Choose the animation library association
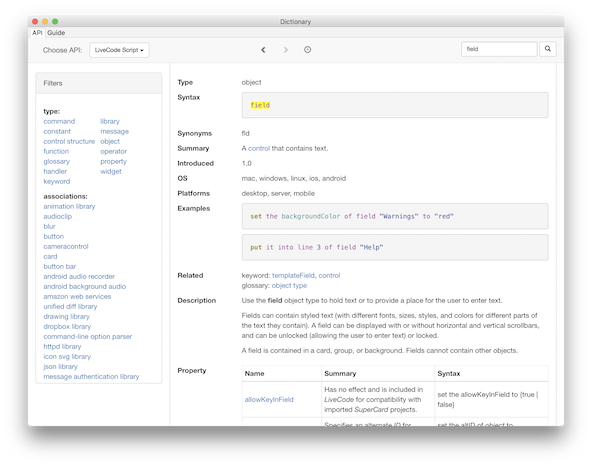592x466 pixels. pos(69,207)
